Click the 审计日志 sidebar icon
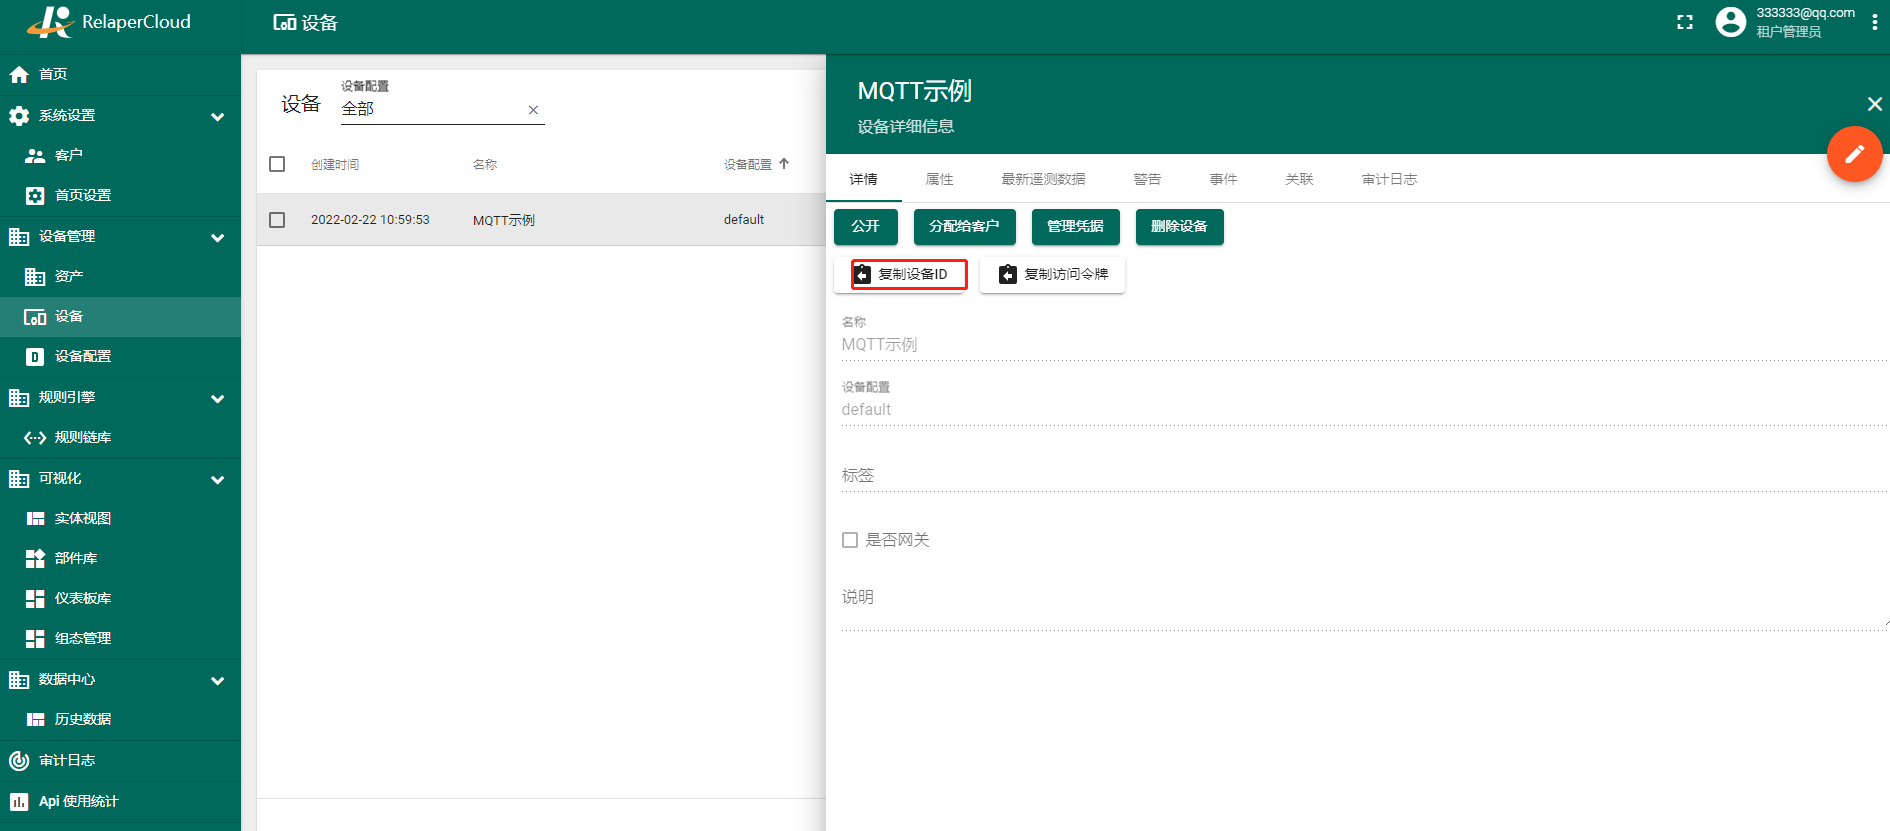The image size is (1890, 831). [19, 760]
